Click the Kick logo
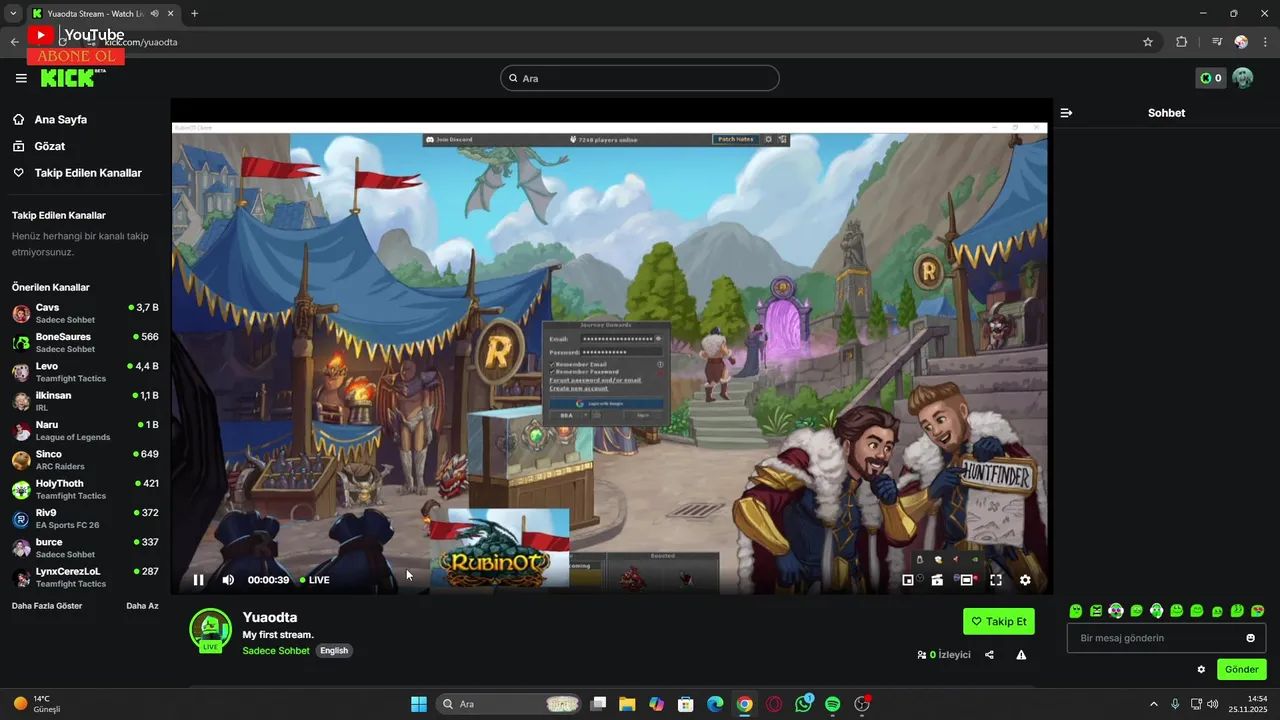Image resolution: width=1280 pixels, height=720 pixels. pos(72,78)
